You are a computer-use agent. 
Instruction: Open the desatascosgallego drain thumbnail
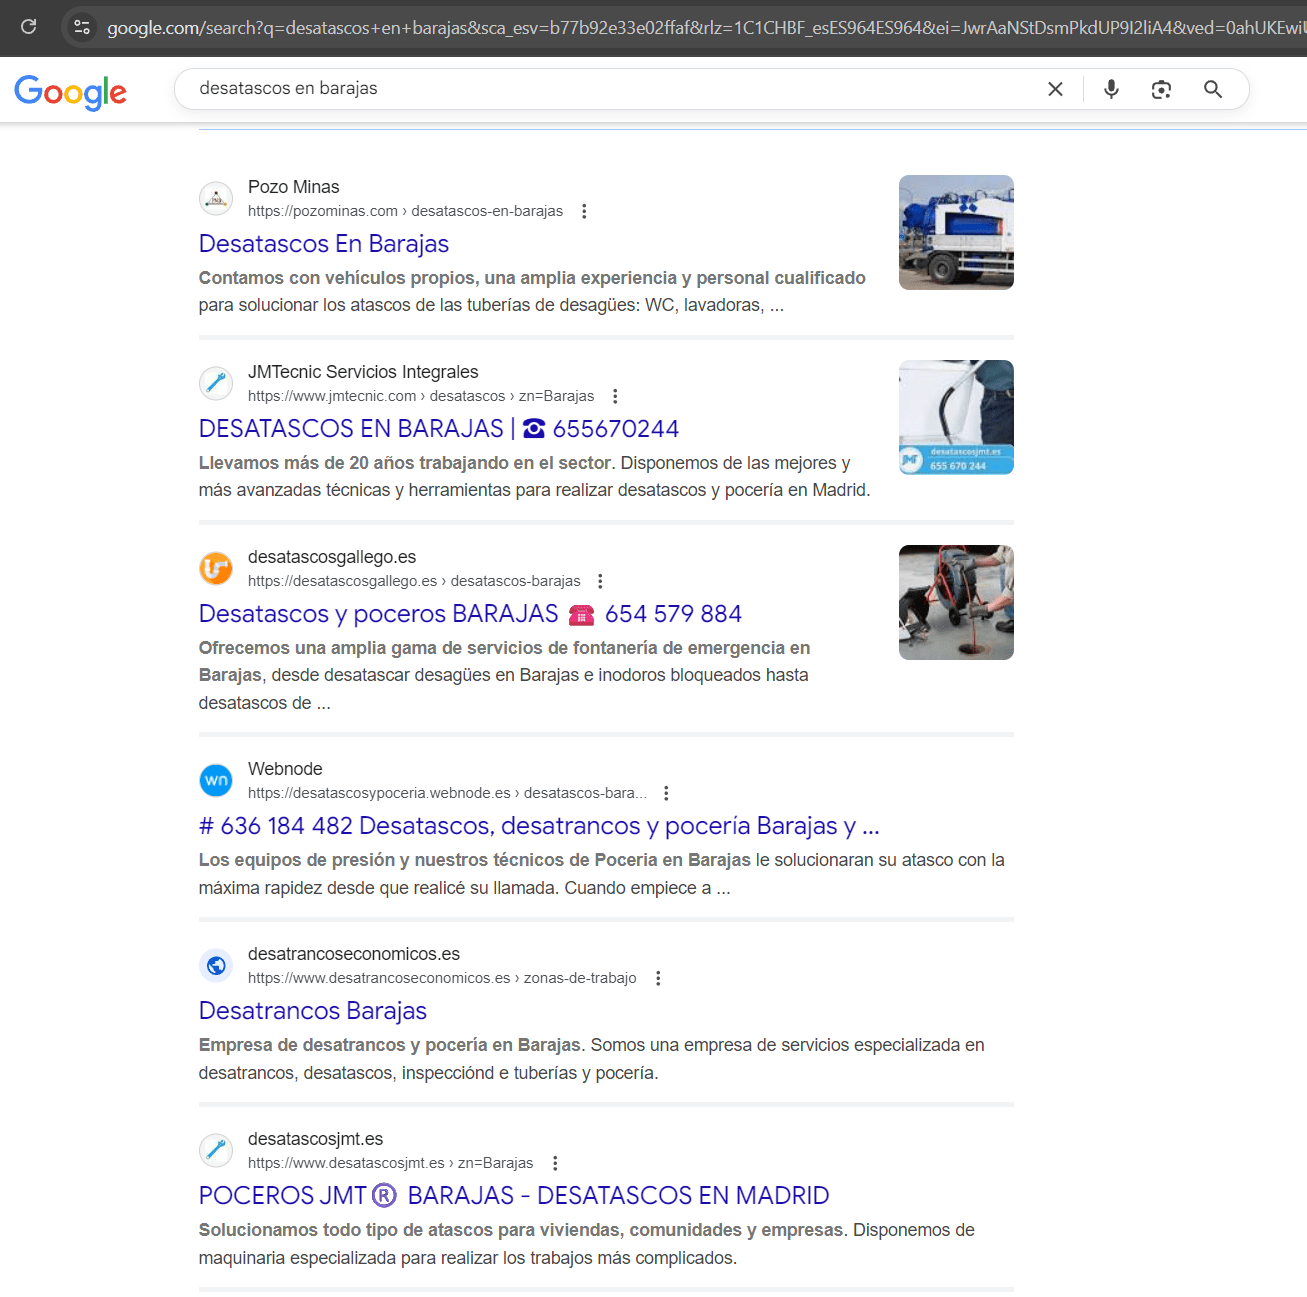[956, 602]
